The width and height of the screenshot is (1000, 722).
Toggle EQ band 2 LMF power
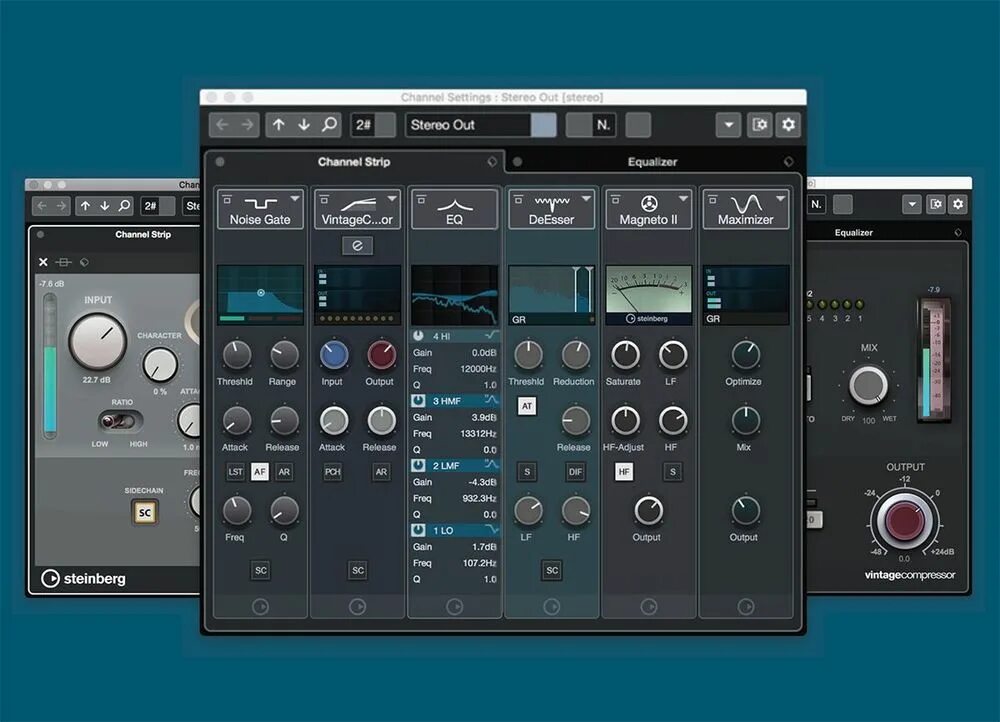pyautogui.click(x=418, y=466)
